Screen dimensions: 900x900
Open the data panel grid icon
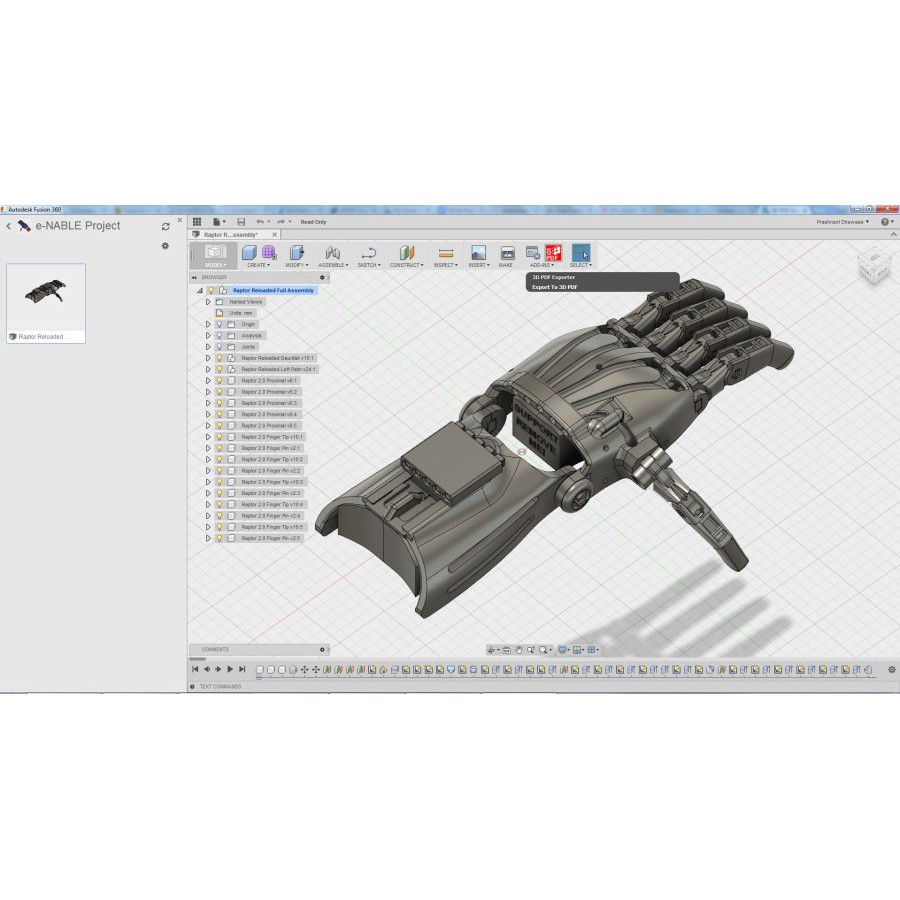point(197,221)
